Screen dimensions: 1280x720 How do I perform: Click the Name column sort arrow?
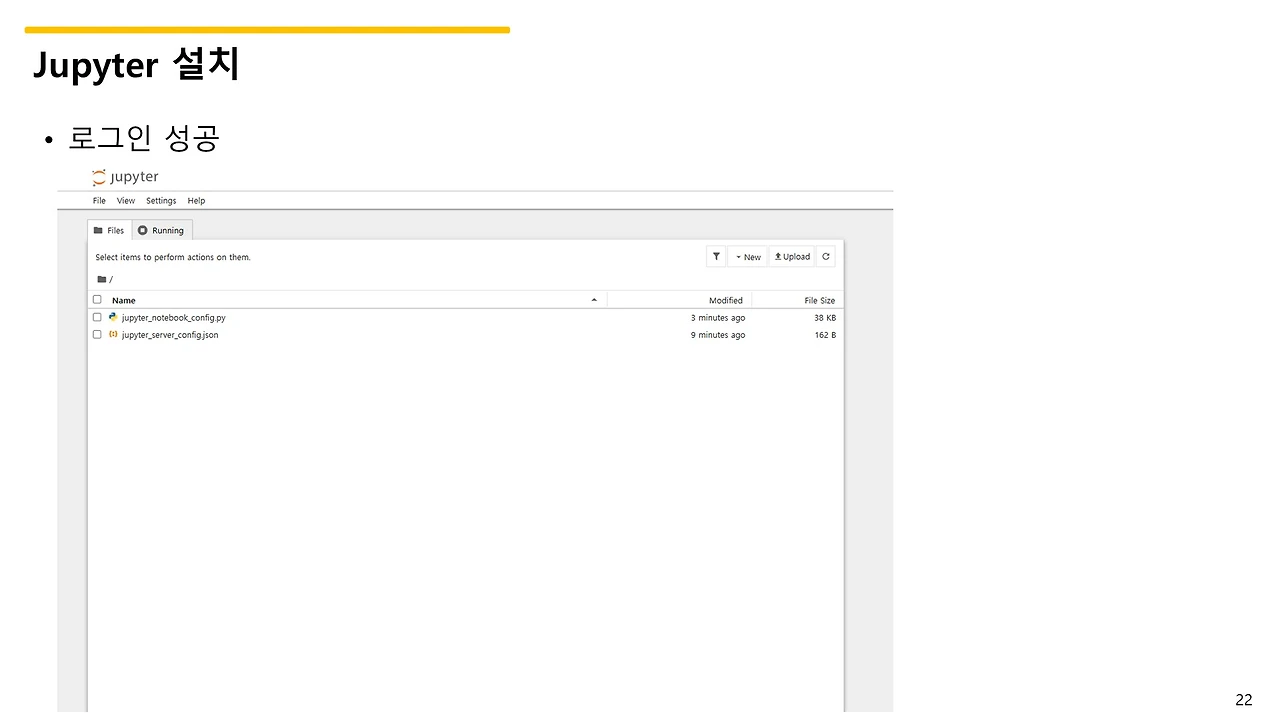pos(594,300)
